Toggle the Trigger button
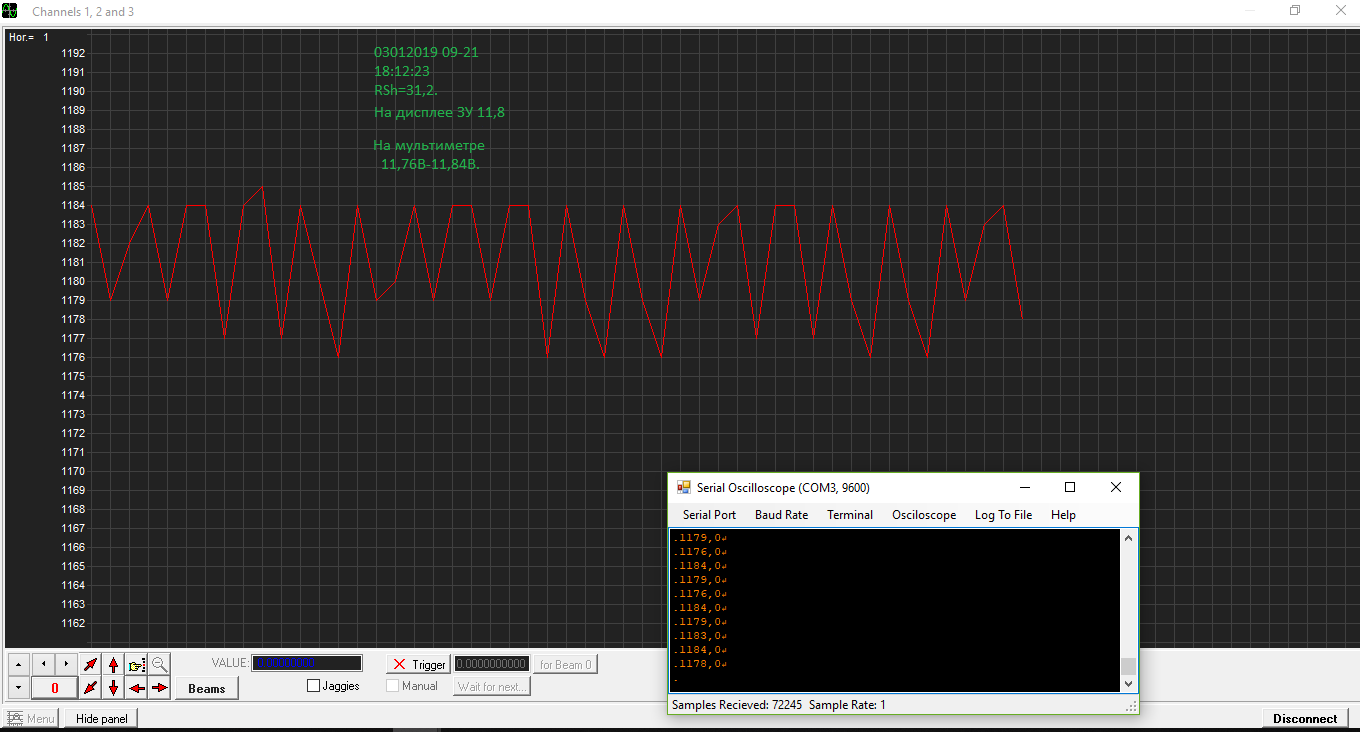Image resolution: width=1360 pixels, height=732 pixels. click(x=418, y=664)
